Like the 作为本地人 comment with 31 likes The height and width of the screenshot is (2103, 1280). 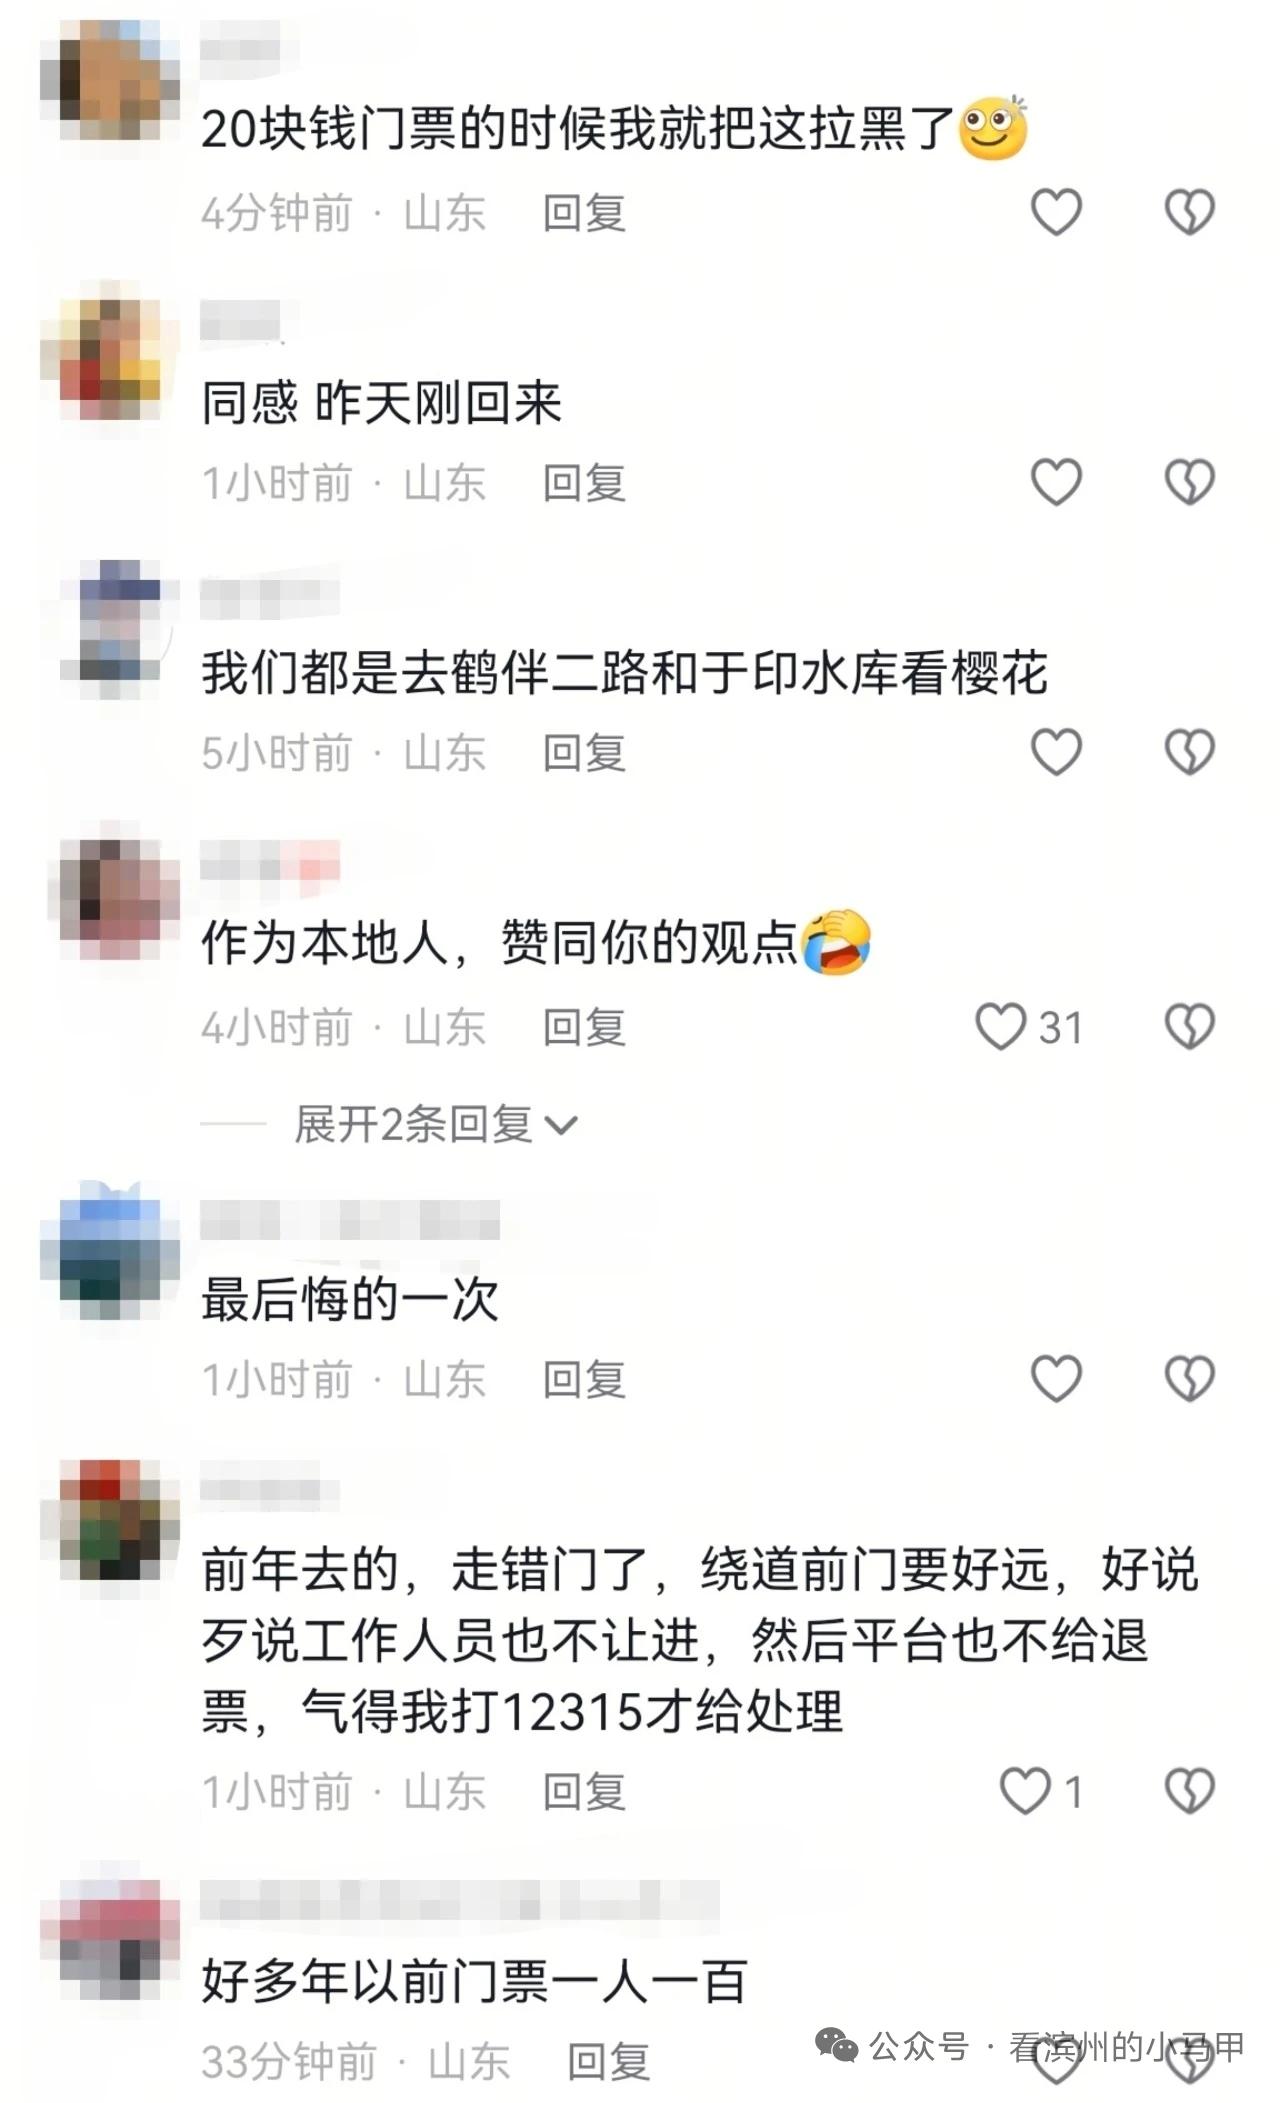point(1001,1027)
